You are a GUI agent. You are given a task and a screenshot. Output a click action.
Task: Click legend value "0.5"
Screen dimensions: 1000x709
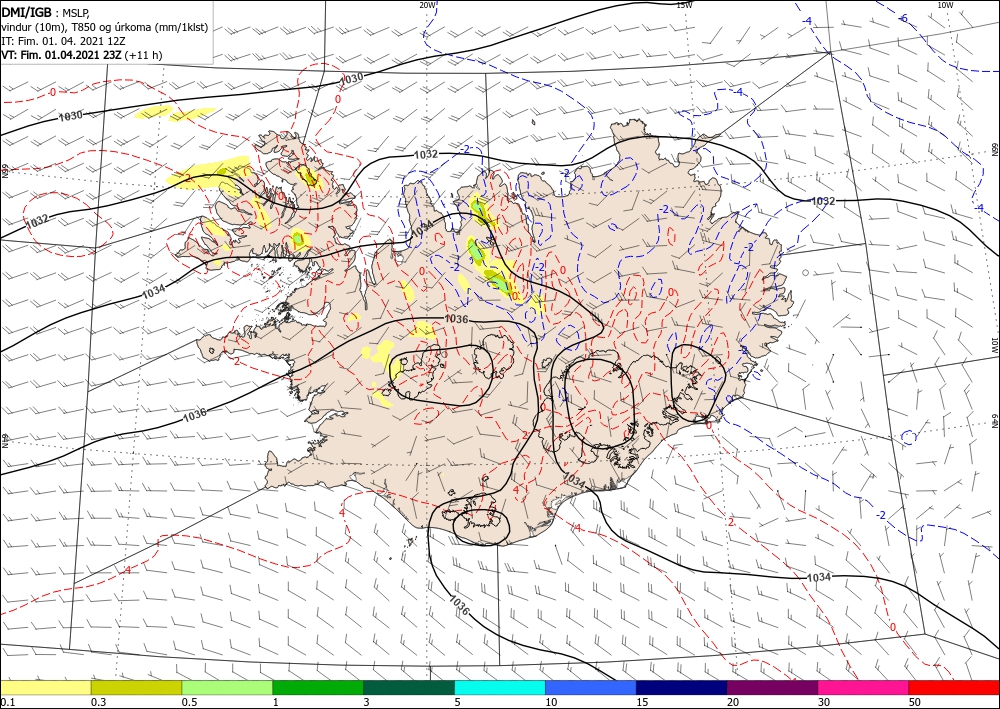tap(189, 702)
